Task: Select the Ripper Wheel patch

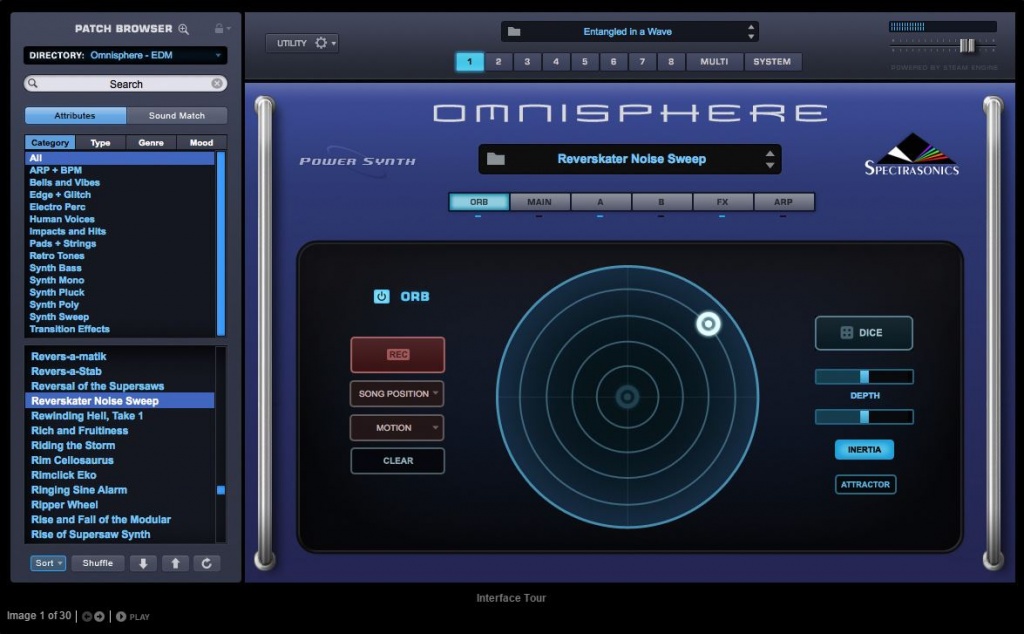Action: pyautogui.click(x=65, y=505)
